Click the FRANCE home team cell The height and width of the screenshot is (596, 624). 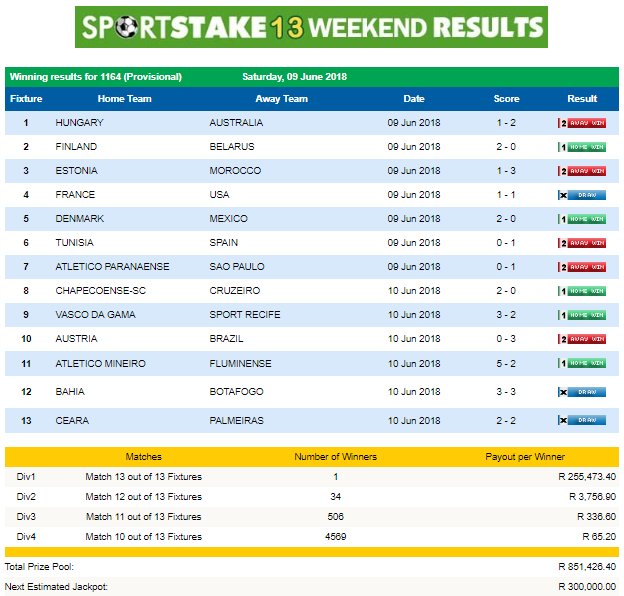[75, 195]
